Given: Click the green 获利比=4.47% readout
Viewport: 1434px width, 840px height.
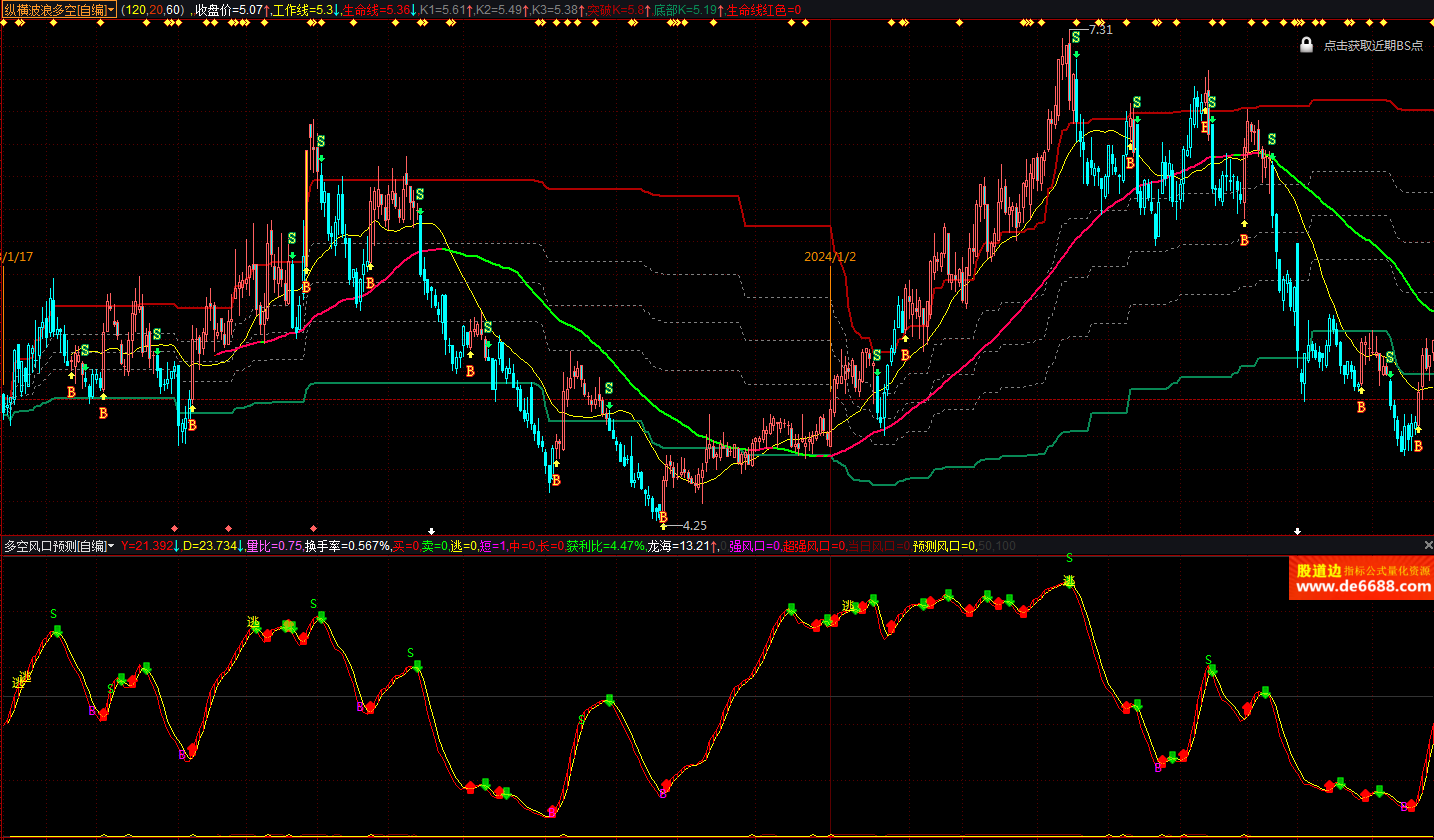Looking at the screenshot, I should coord(605,546).
